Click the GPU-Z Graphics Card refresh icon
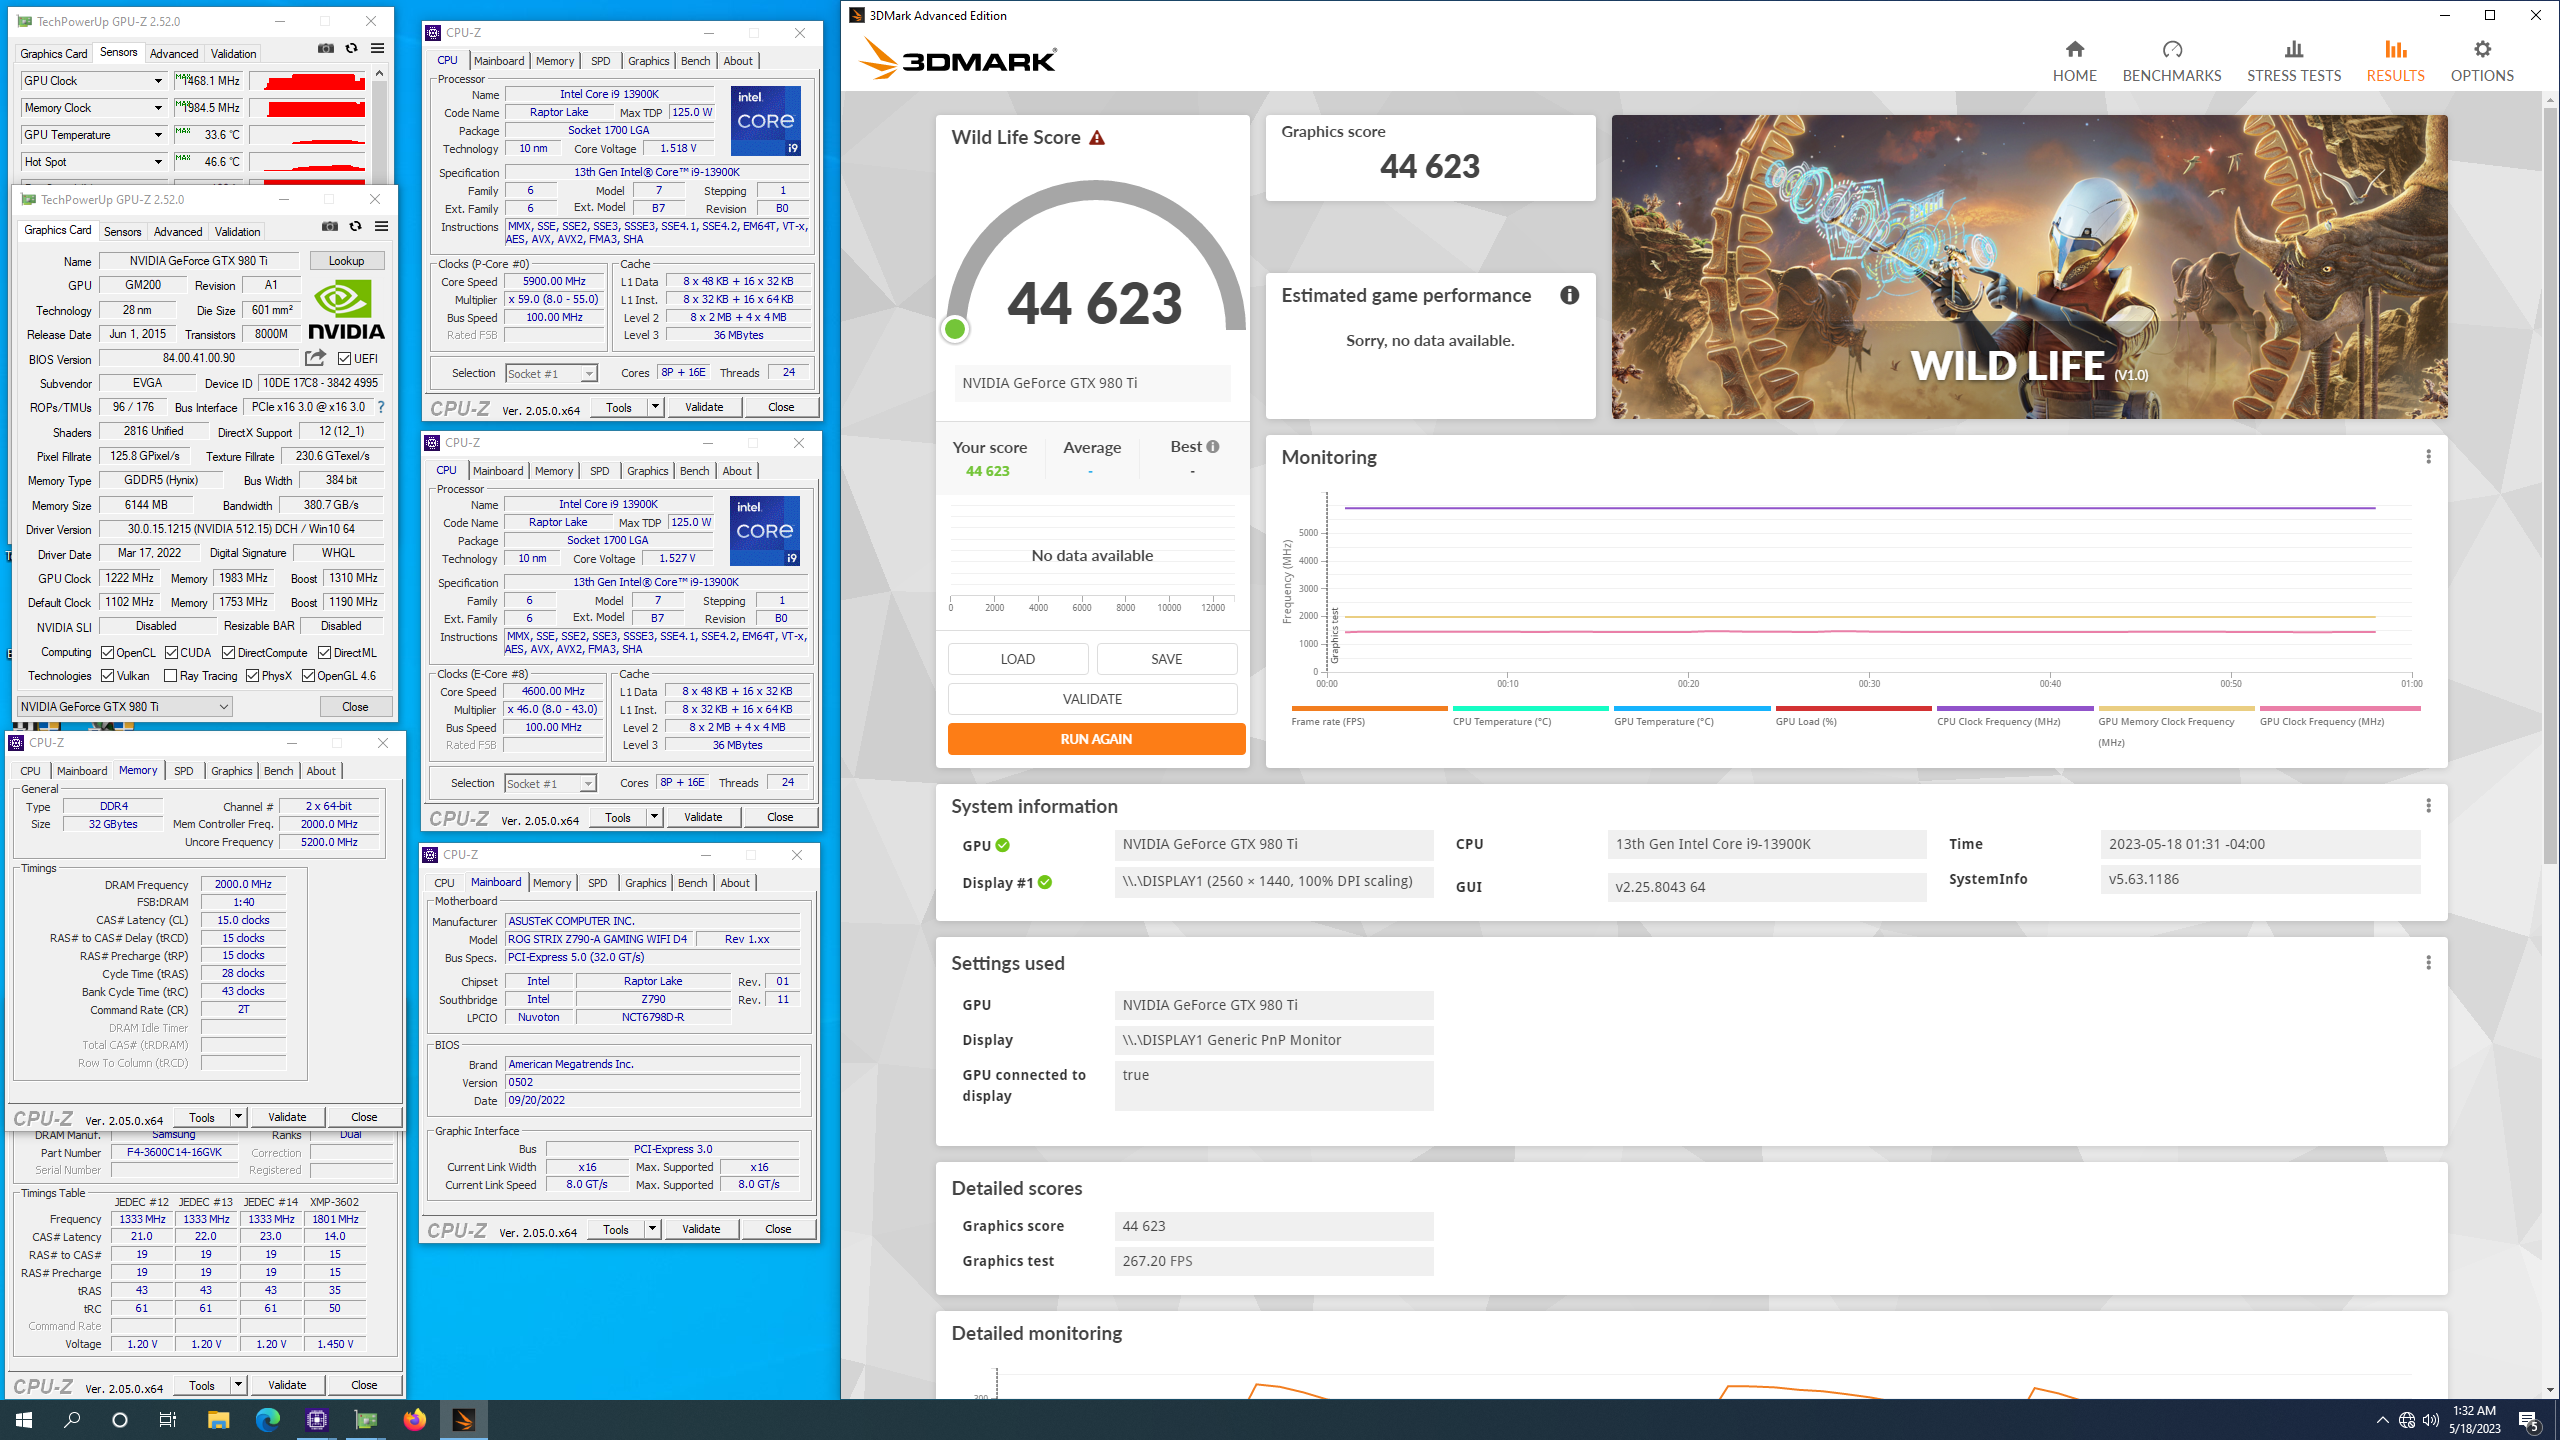This screenshot has width=2560, height=1440. click(x=355, y=226)
